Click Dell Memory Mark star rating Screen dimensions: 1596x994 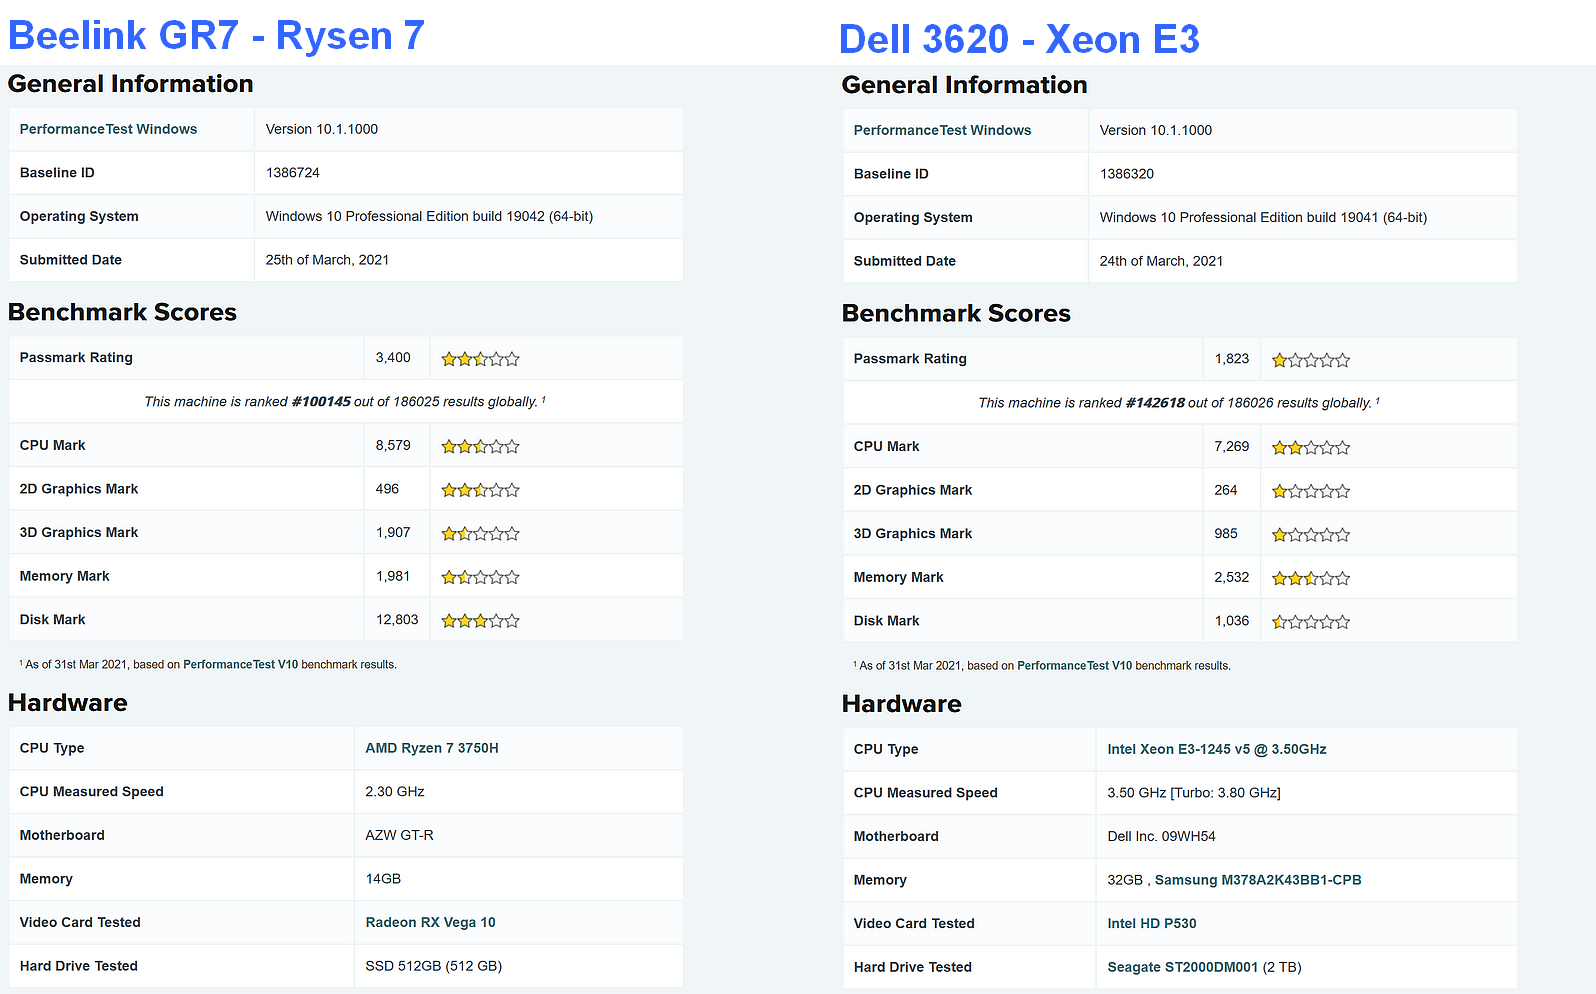tap(1311, 577)
